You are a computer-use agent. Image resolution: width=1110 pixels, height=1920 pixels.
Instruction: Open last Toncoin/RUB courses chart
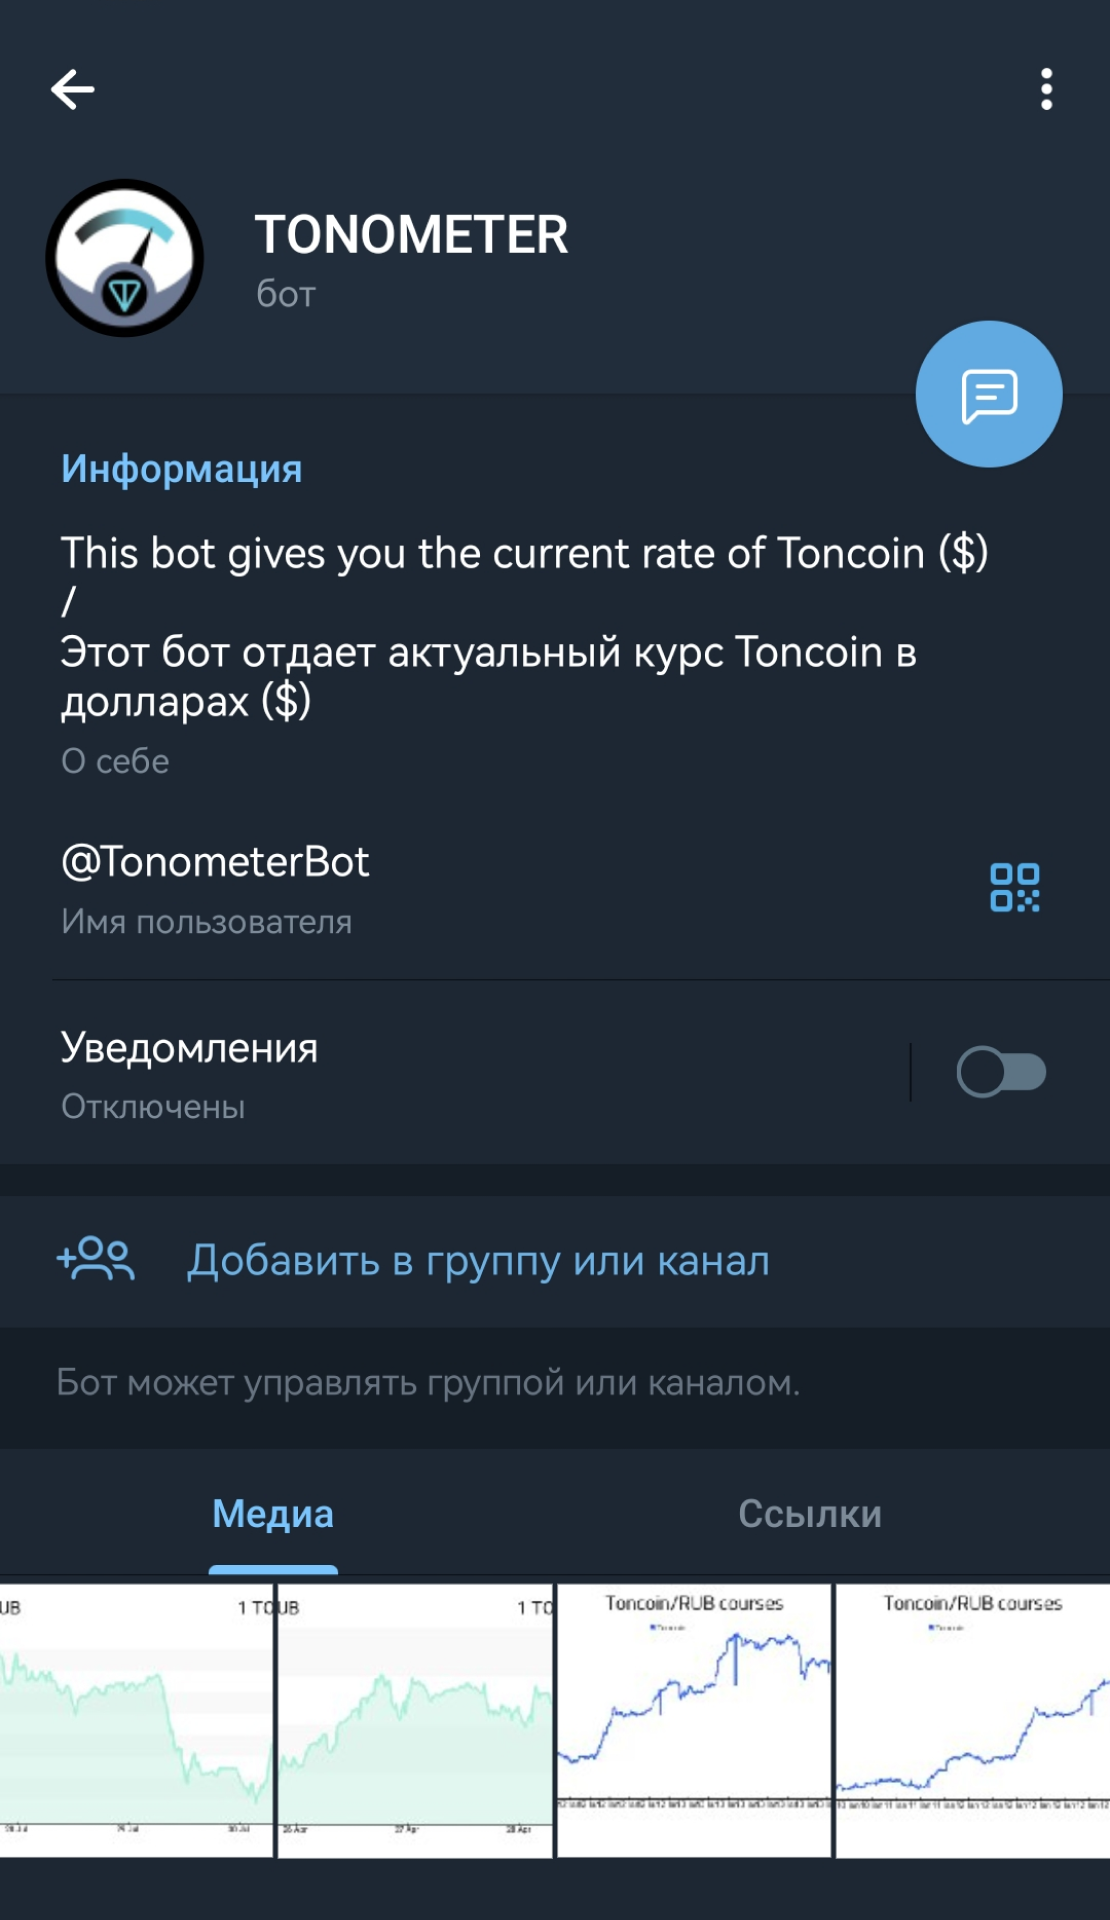(x=973, y=1721)
